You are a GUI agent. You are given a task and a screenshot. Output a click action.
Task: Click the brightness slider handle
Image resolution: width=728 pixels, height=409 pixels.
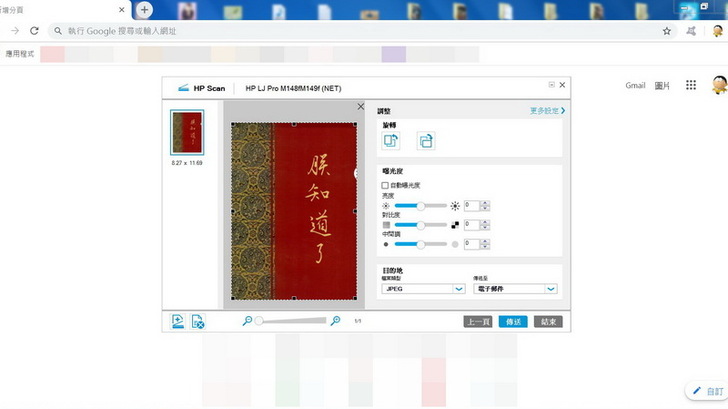click(x=421, y=206)
